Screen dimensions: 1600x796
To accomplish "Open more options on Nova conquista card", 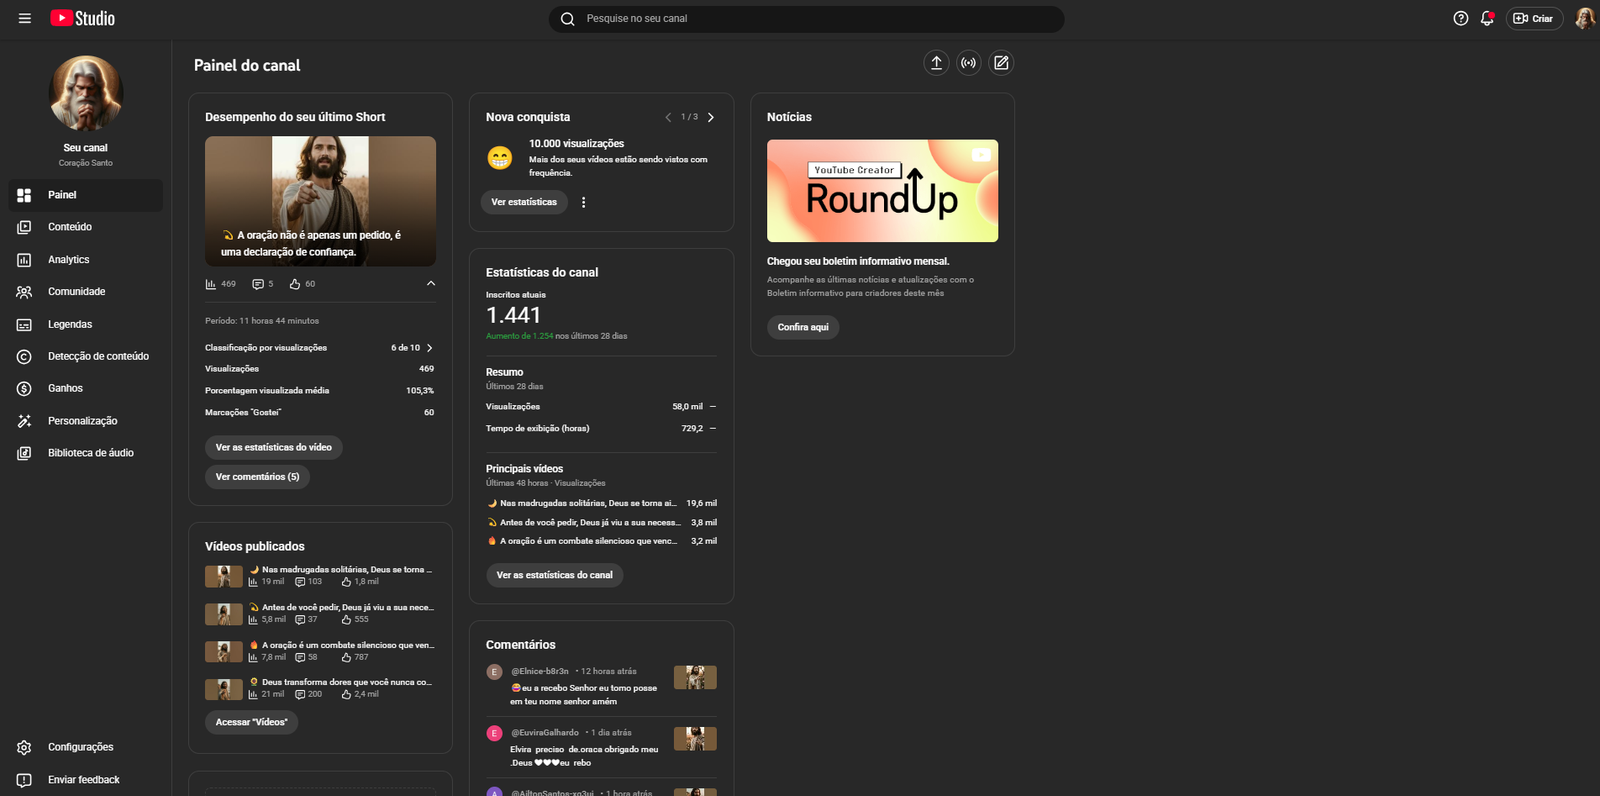I will tap(584, 202).
